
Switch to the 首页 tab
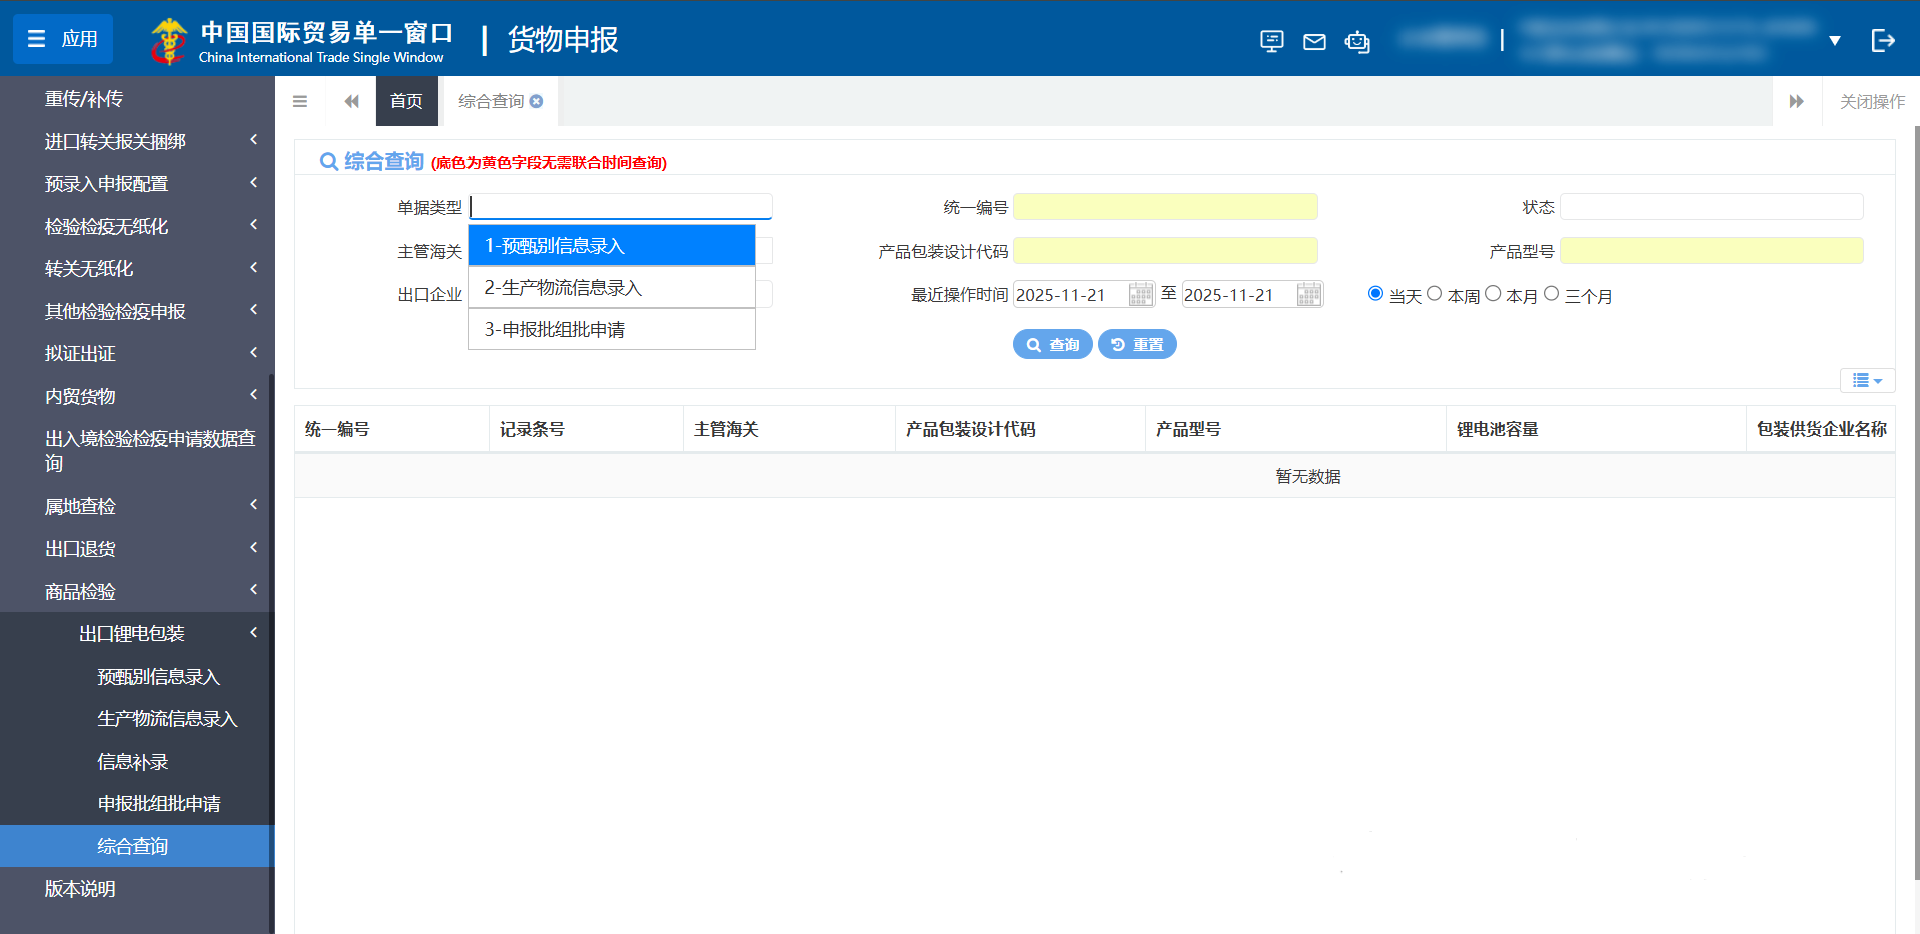pos(406,101)
